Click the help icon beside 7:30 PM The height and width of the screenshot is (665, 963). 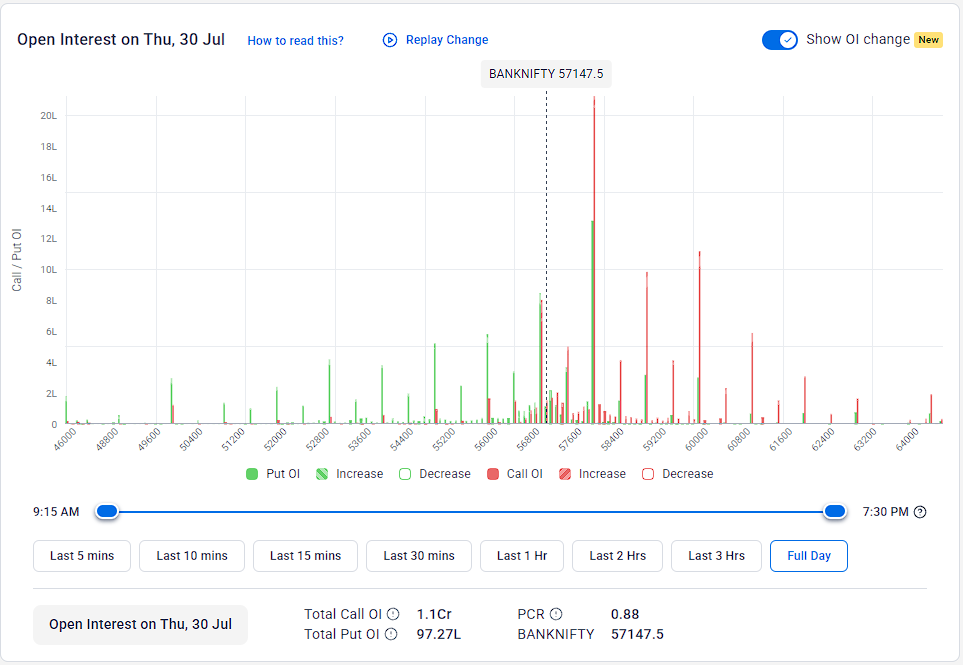920,512
